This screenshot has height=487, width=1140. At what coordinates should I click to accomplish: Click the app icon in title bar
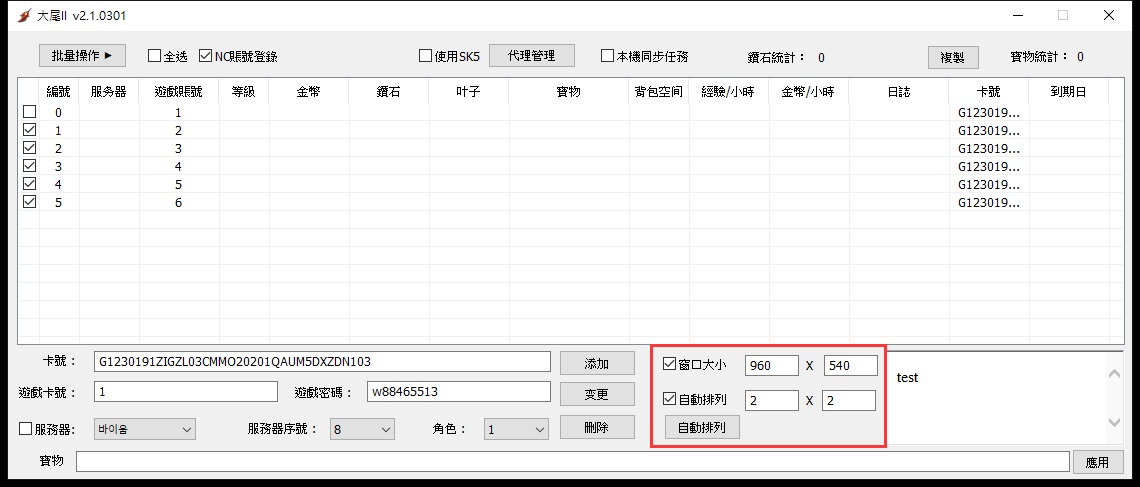point(24,16)
